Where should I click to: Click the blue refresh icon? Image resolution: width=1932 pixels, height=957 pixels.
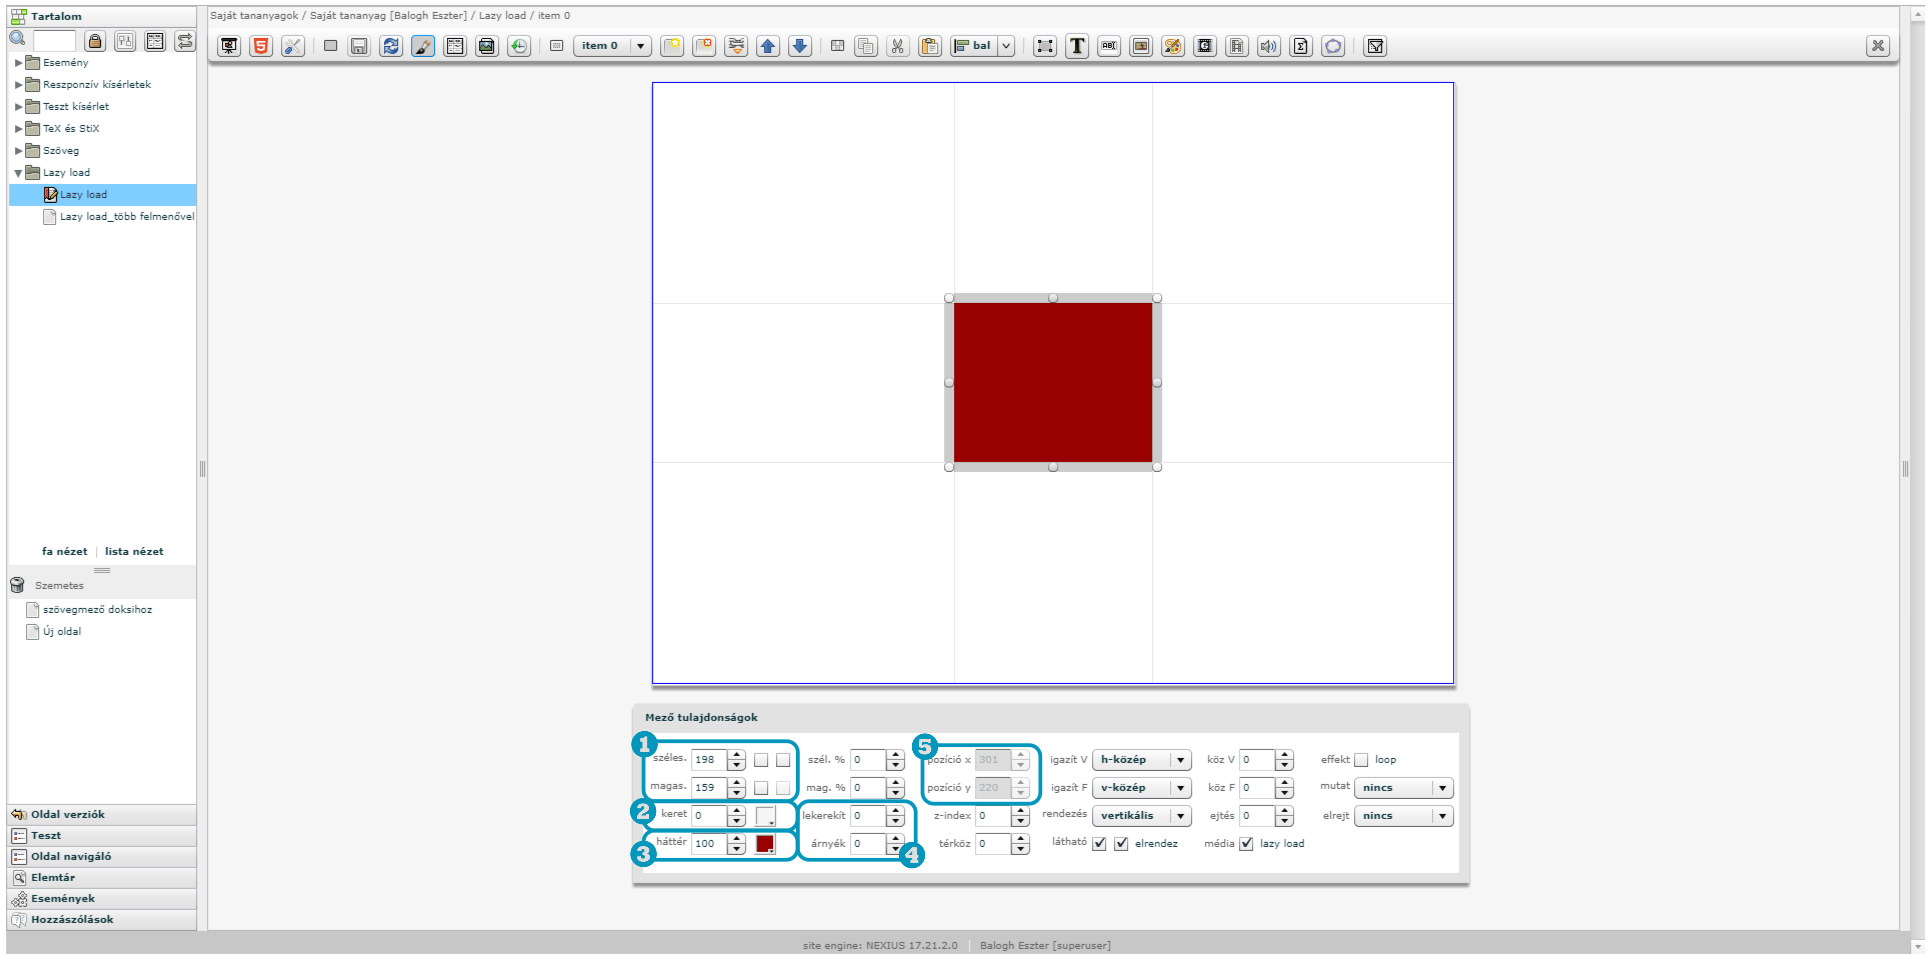point(391,46)
